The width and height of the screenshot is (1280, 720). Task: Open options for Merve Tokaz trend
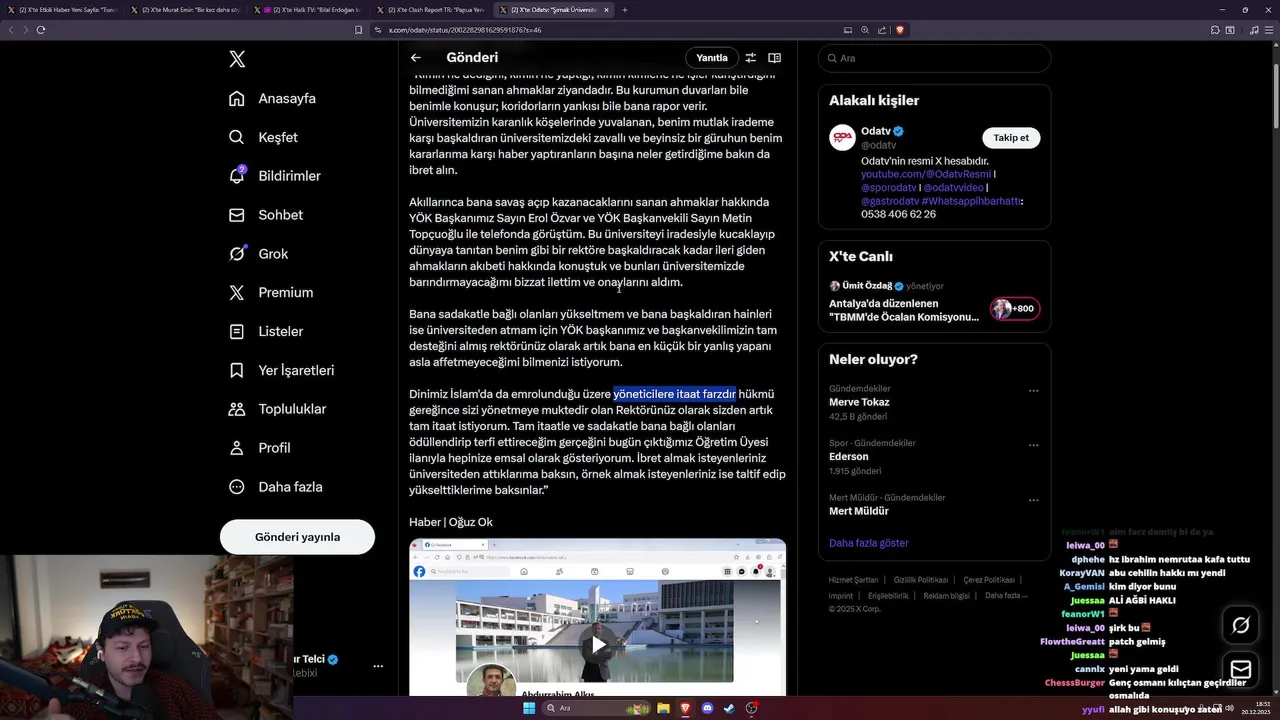[x=1034, y=391]
